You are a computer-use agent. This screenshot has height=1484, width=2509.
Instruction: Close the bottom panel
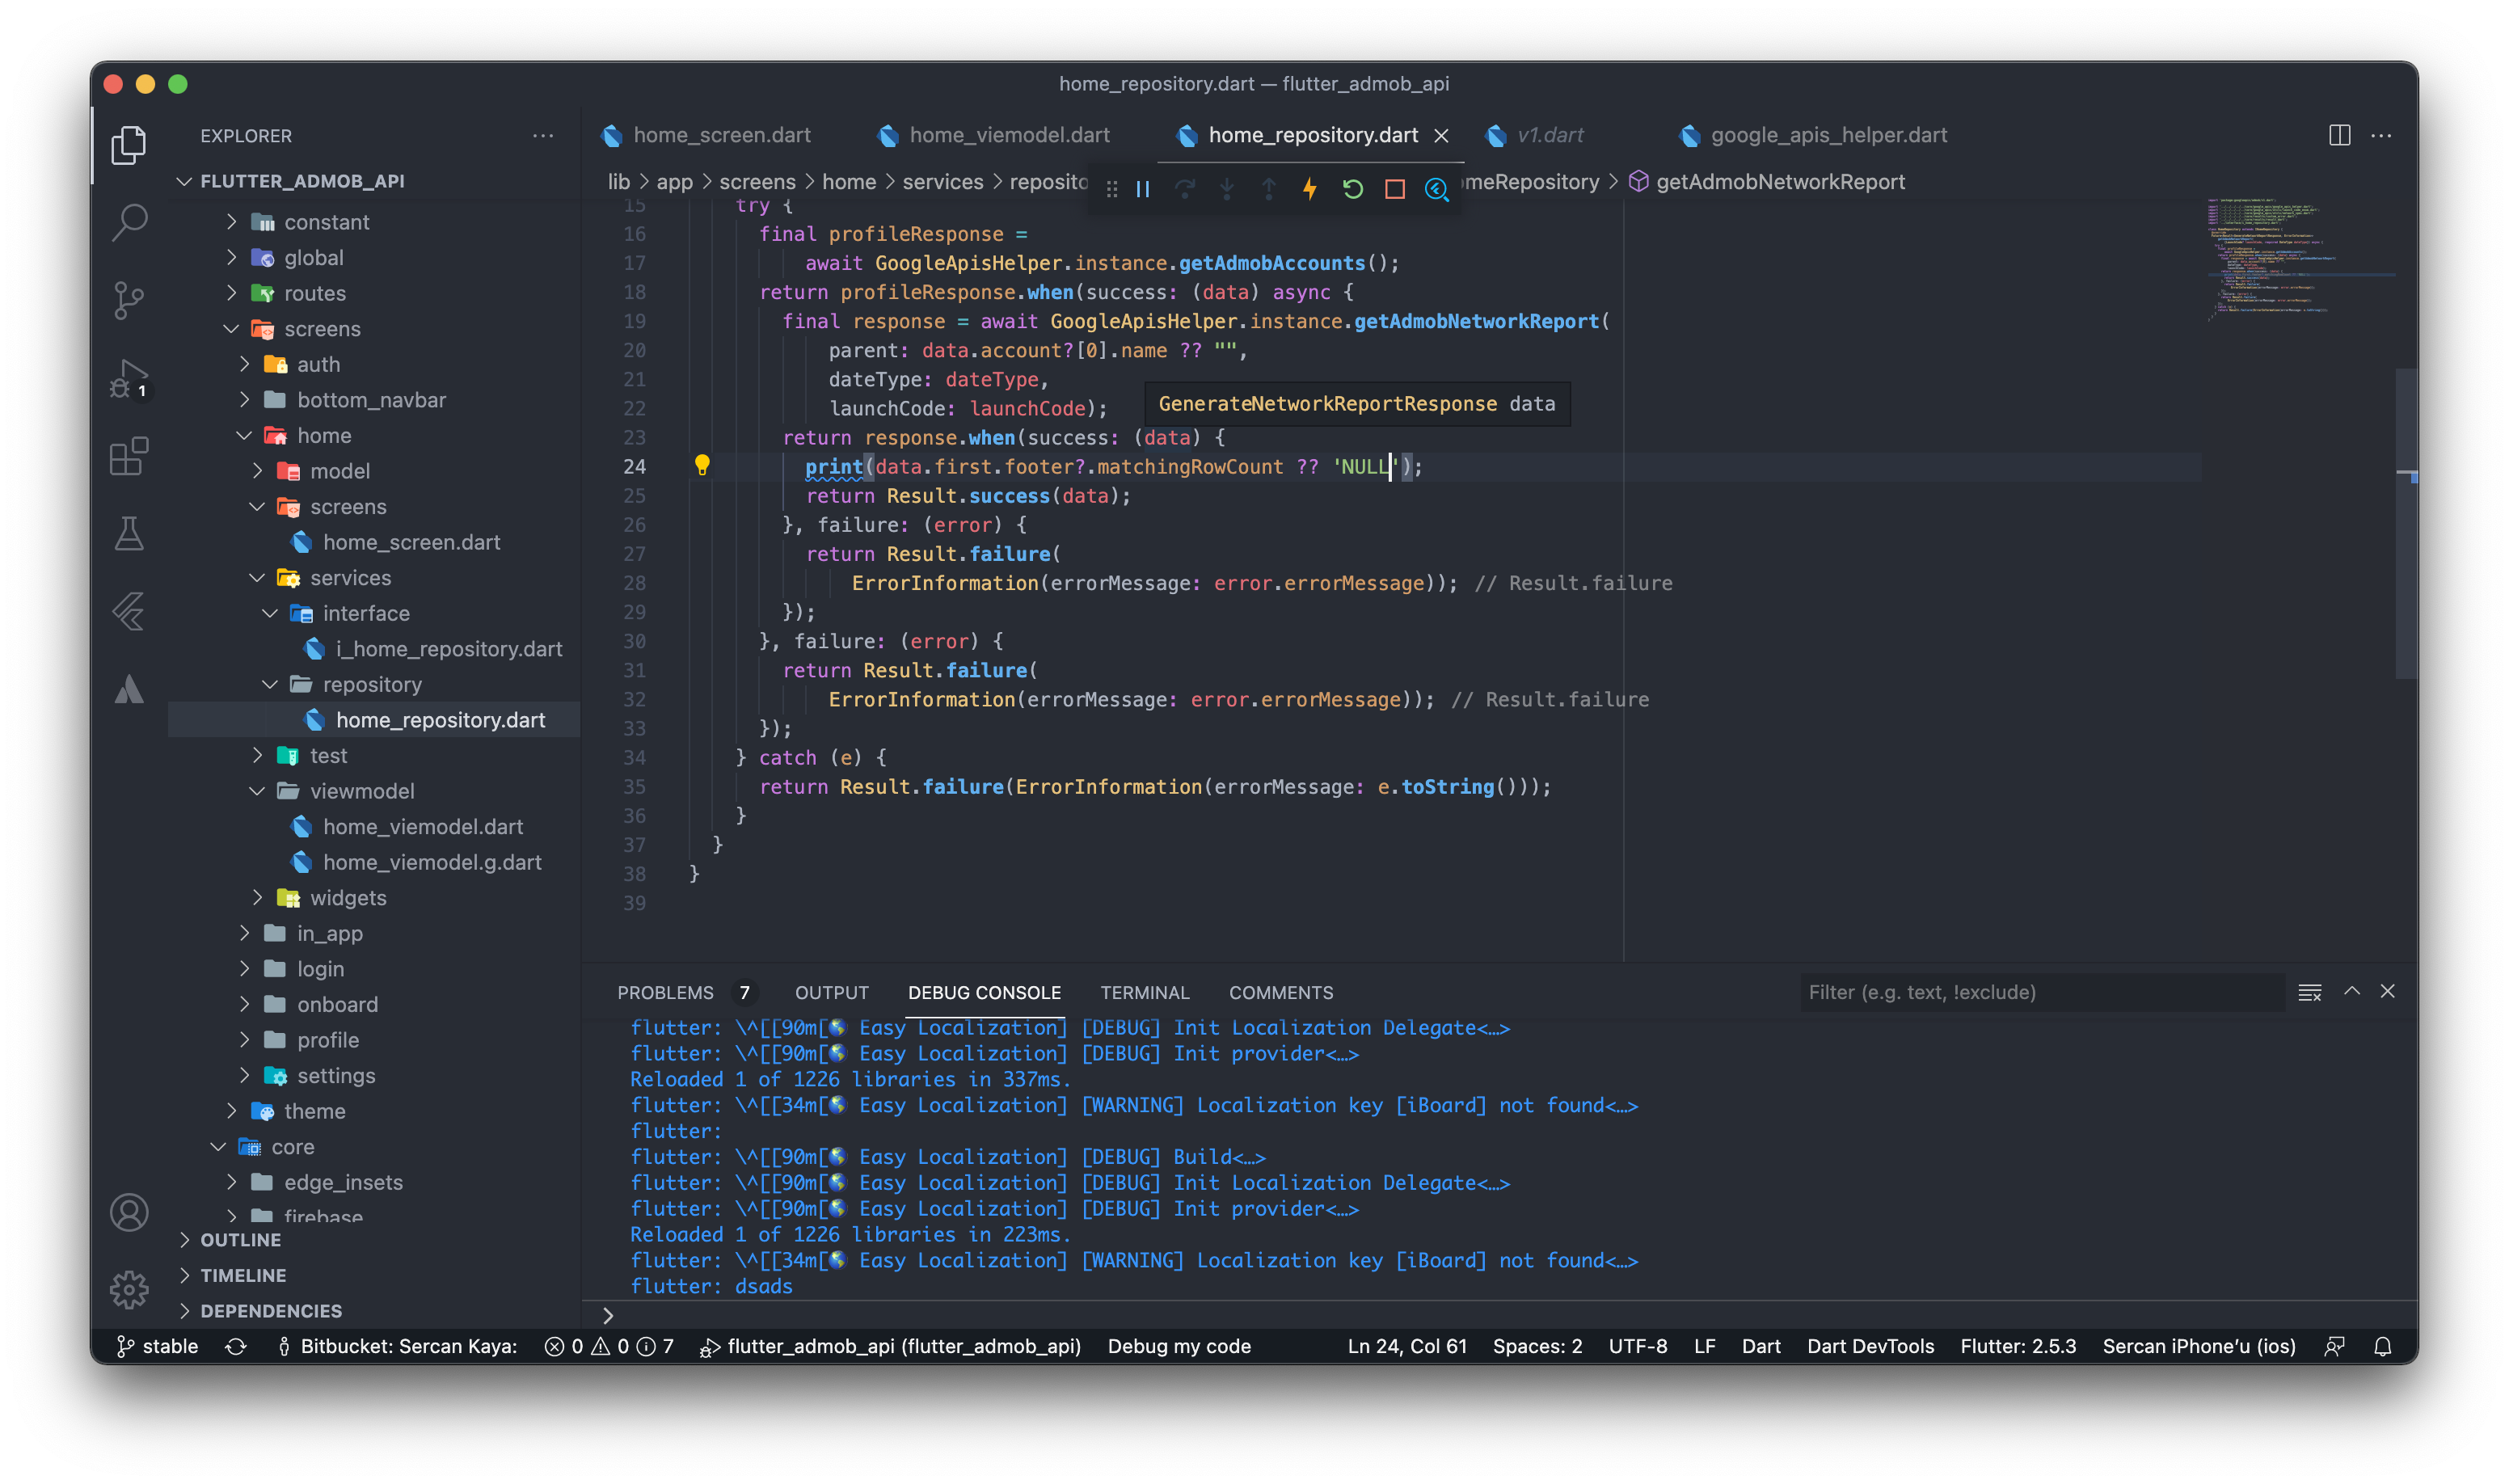click(2387, 992)
